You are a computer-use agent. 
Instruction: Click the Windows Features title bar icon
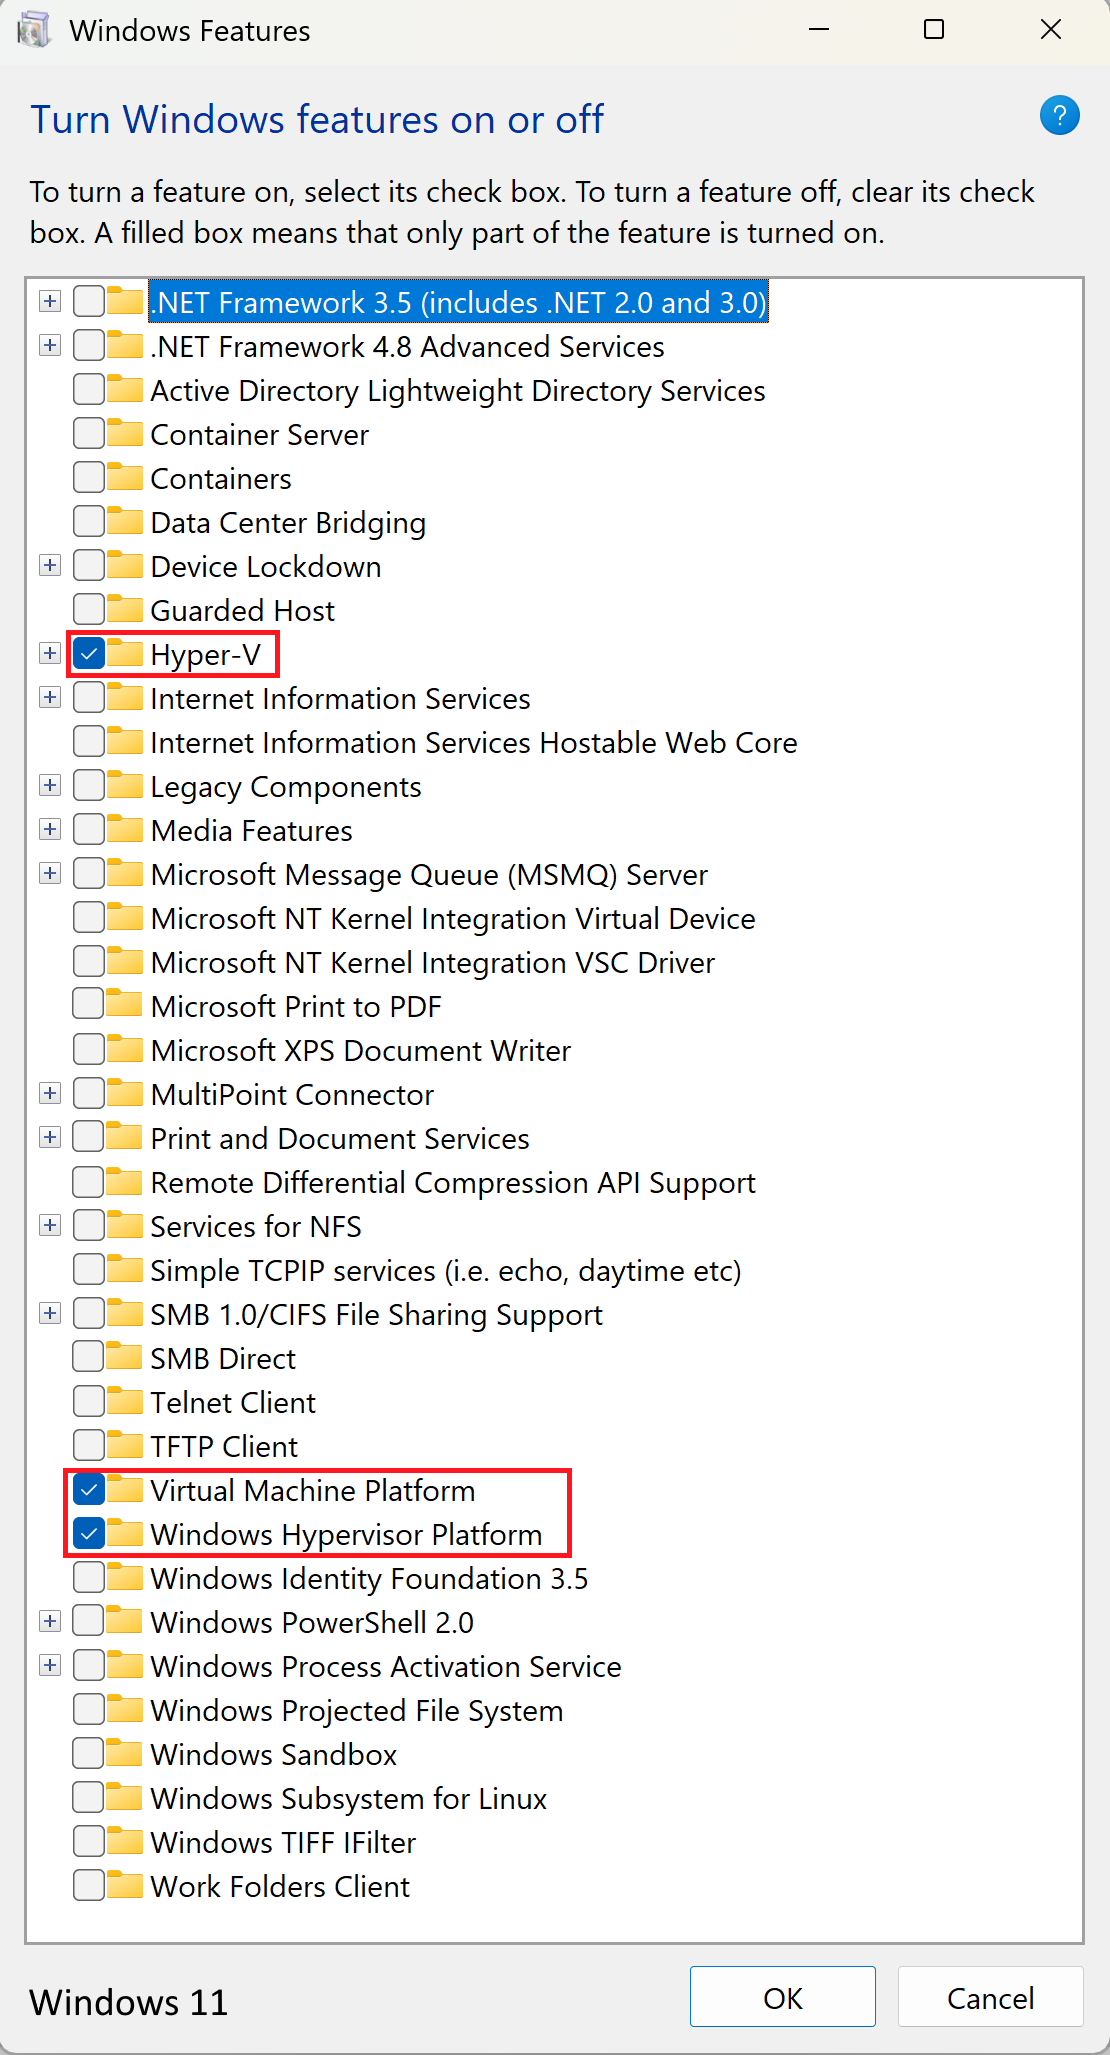pos(34,30)
